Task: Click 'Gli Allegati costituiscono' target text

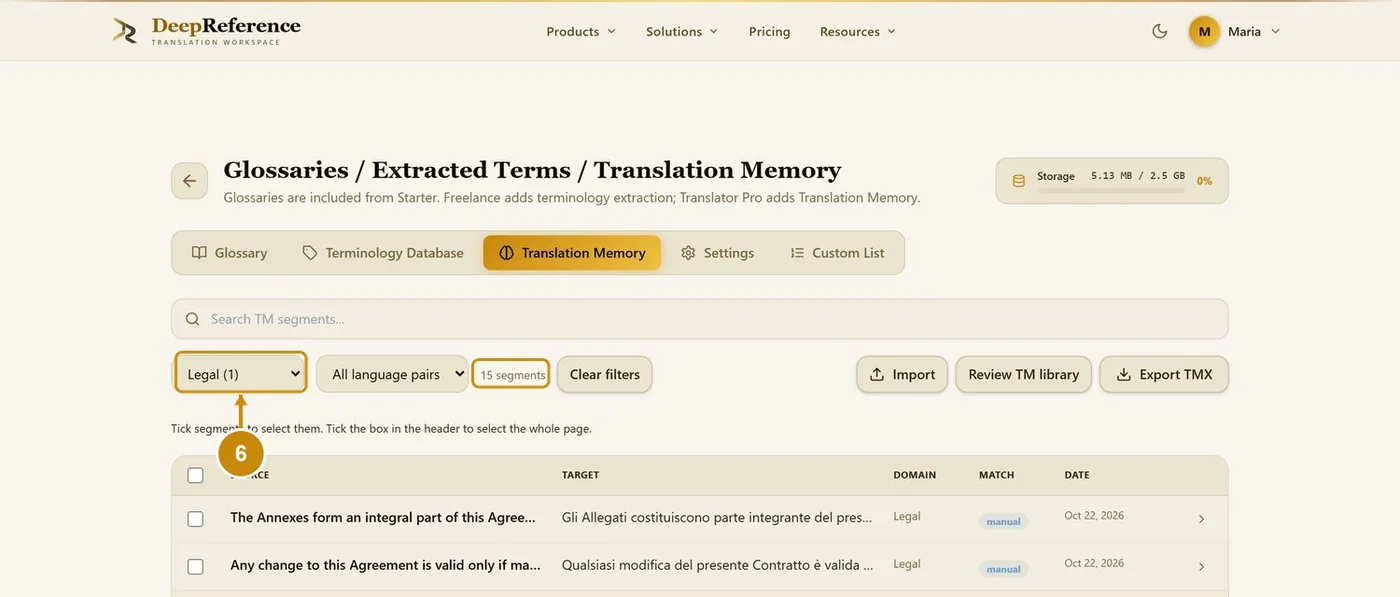Action: pos(717,517)
